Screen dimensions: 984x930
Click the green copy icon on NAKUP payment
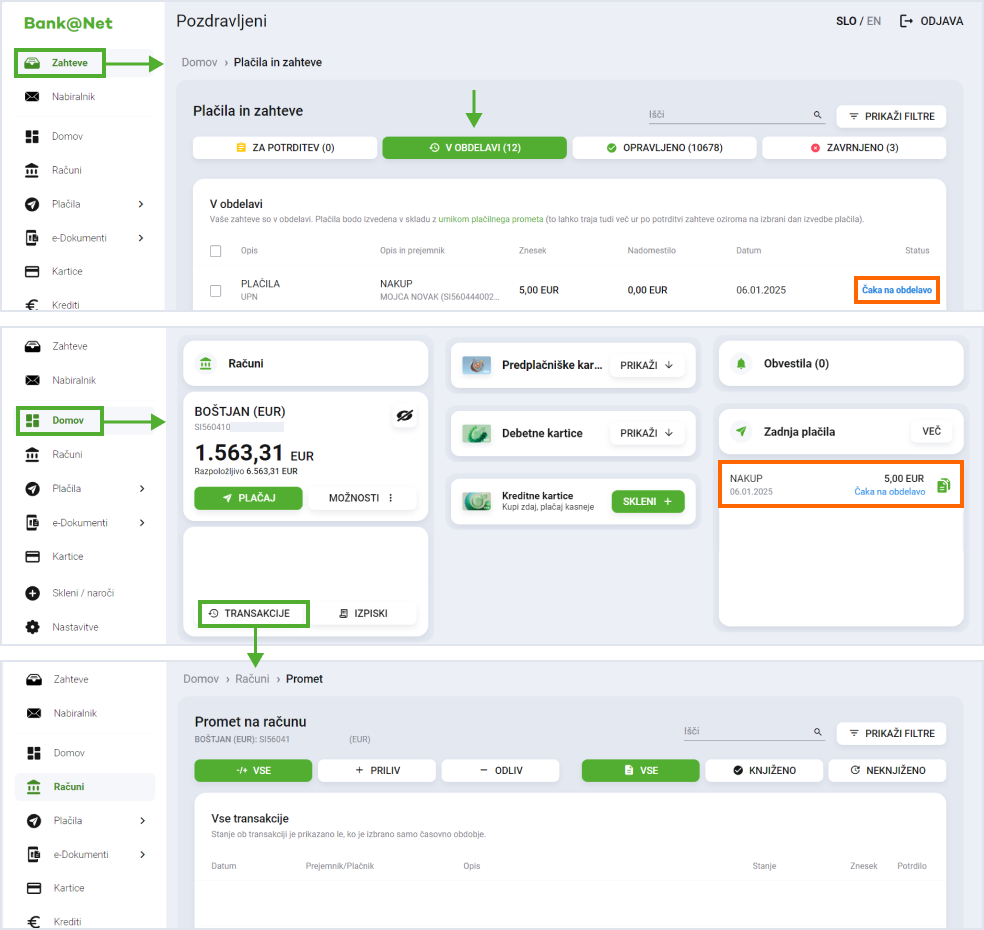(x=943, y=486)
